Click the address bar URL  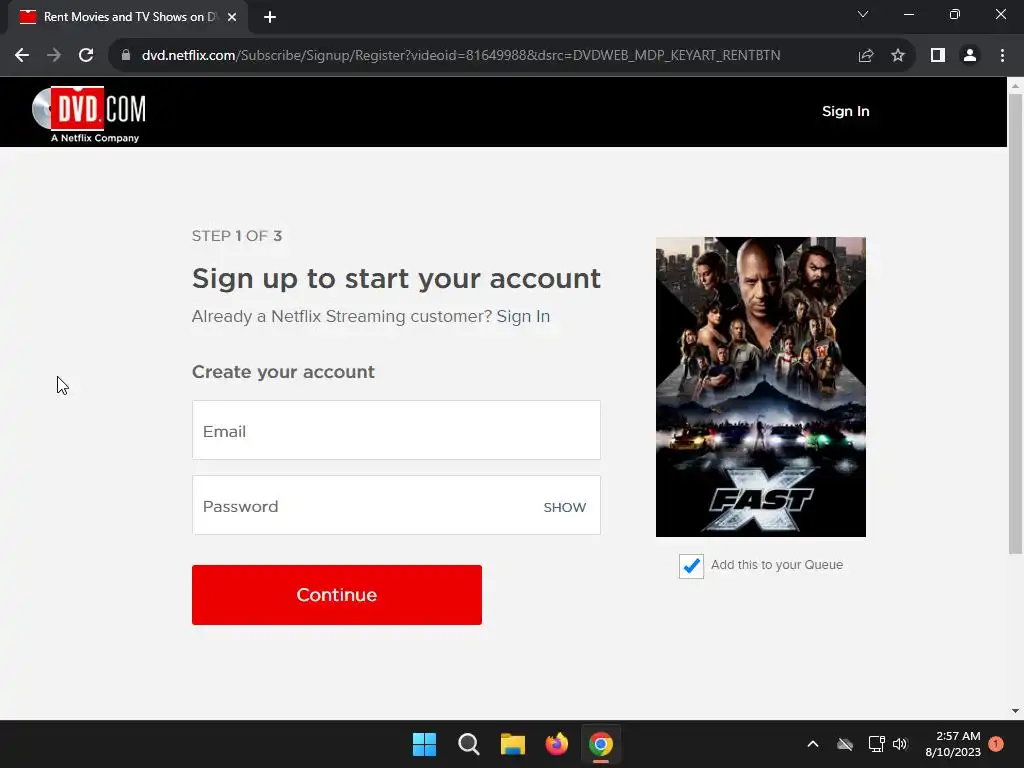tap(461, 55)
